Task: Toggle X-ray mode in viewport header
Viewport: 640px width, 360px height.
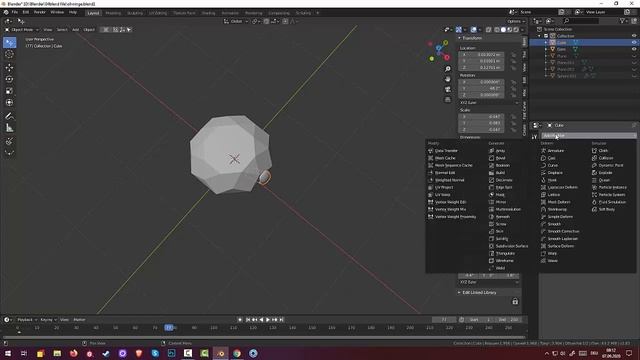Action: tap(489, 30)
